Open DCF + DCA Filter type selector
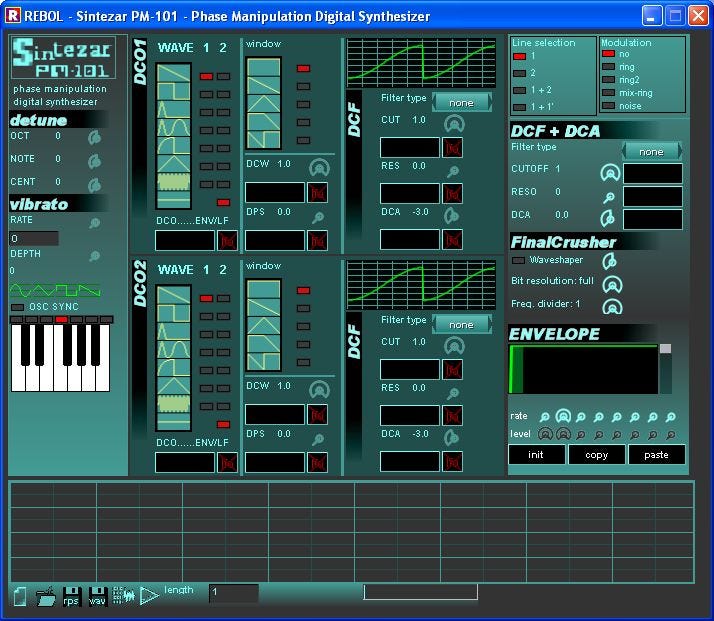 pyautogui.click(x=651, y=152)
